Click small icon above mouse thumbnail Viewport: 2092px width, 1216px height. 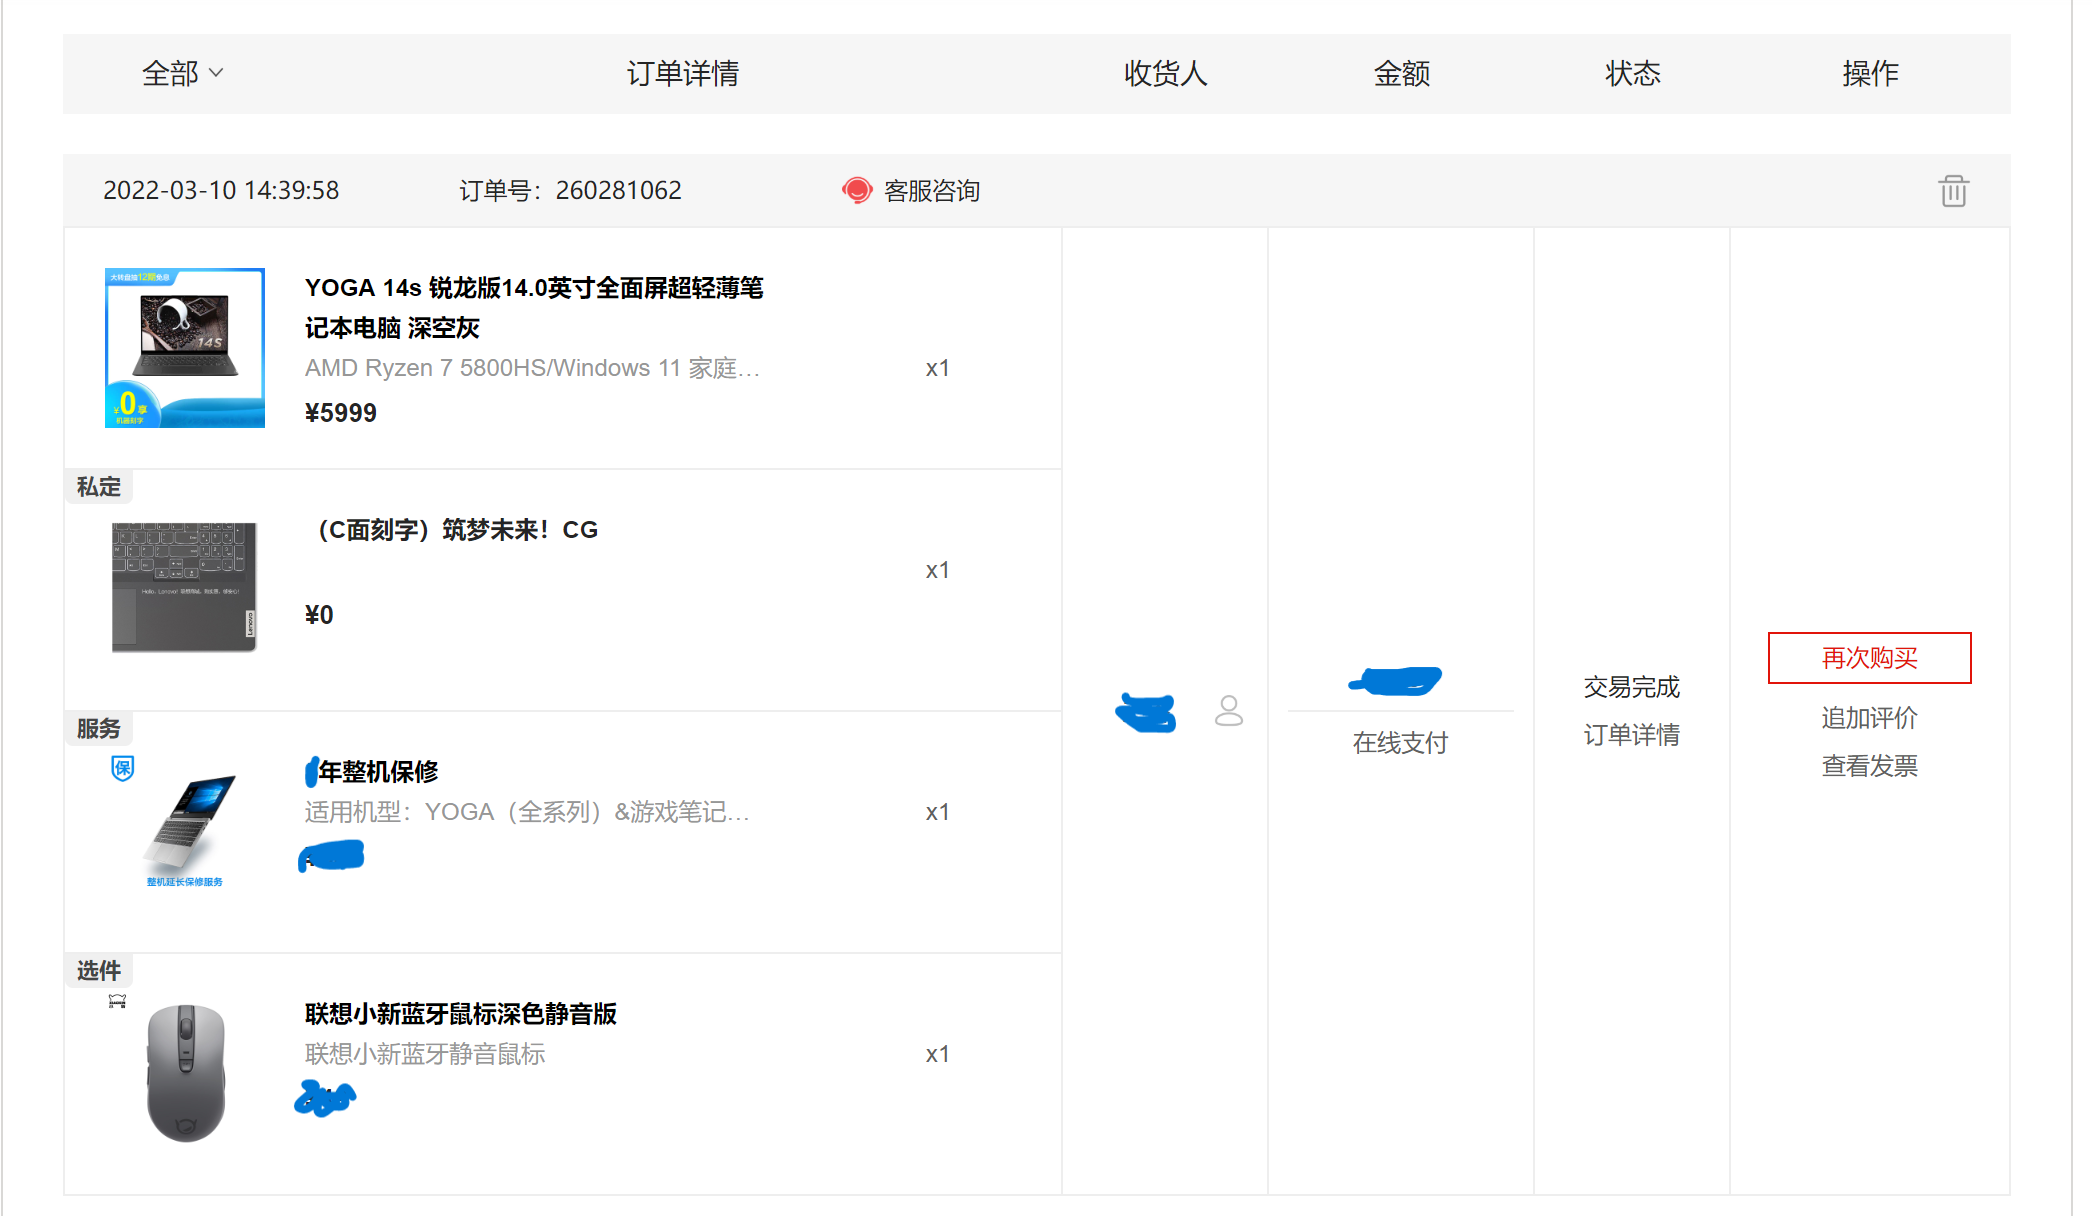click(x=117, y=1001)
